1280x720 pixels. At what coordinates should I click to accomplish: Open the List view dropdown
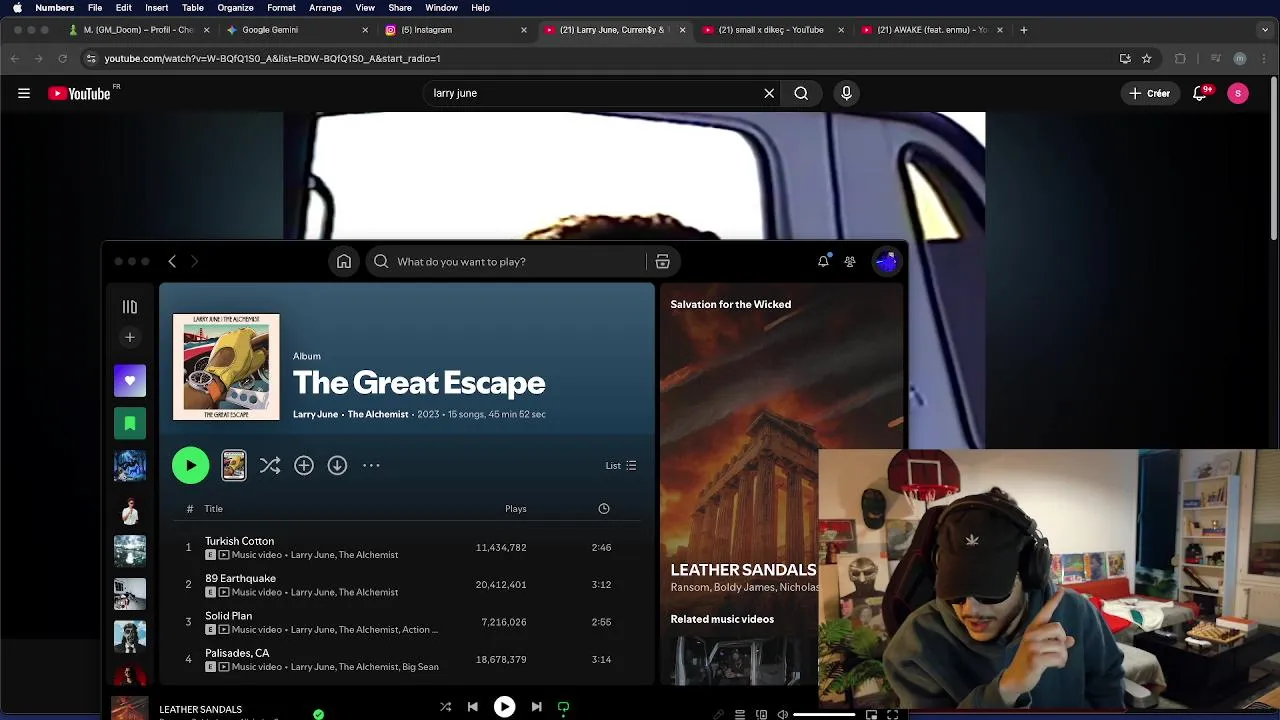(x=621, y=465)
